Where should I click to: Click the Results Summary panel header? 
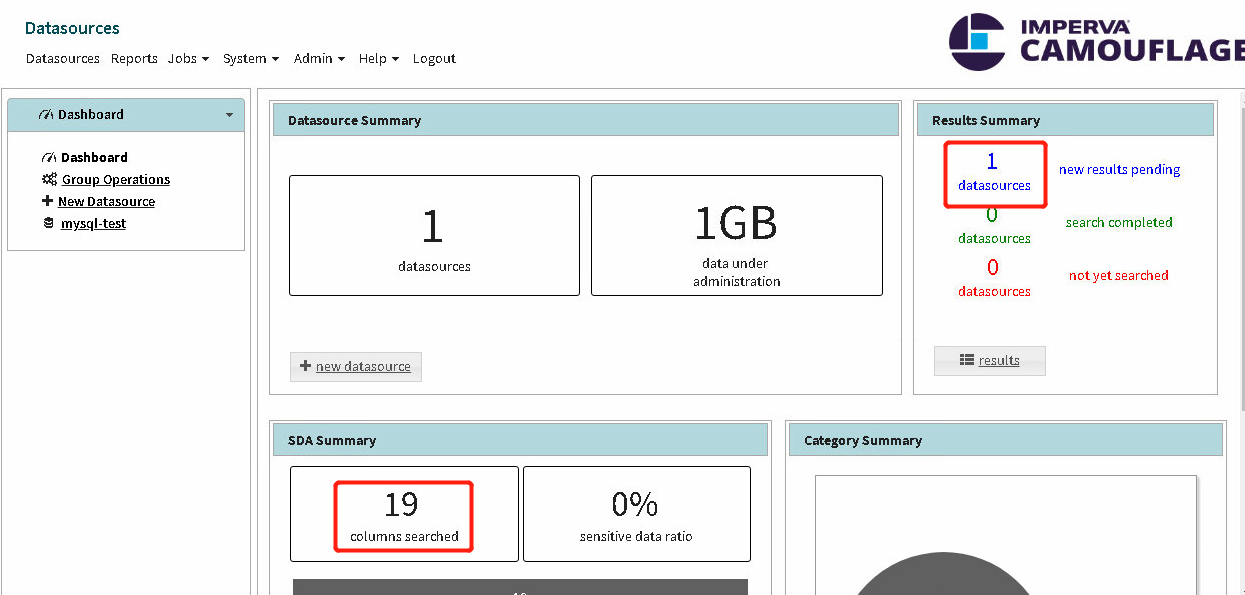(1065, 120)
